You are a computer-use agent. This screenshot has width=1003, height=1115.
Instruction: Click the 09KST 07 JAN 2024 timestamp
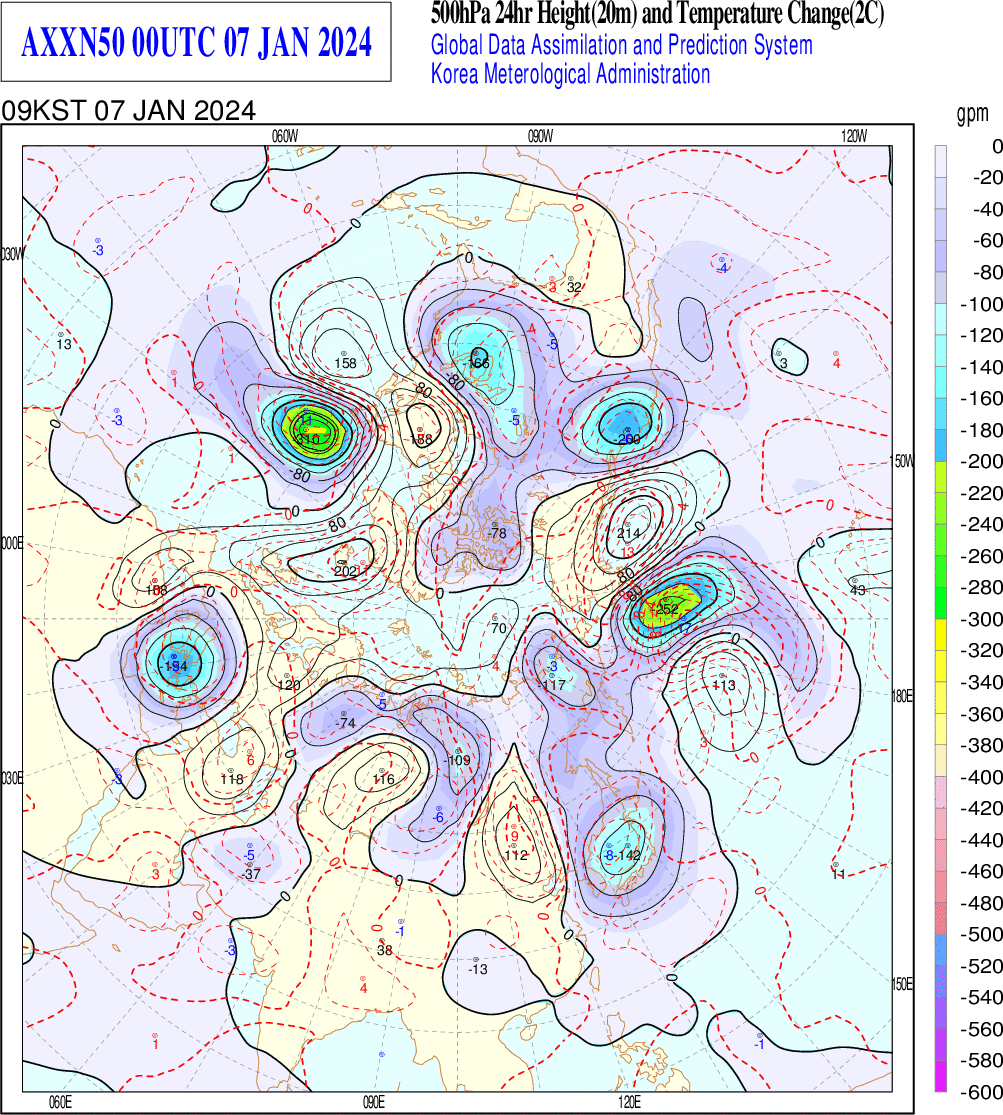tap(129, 111)
